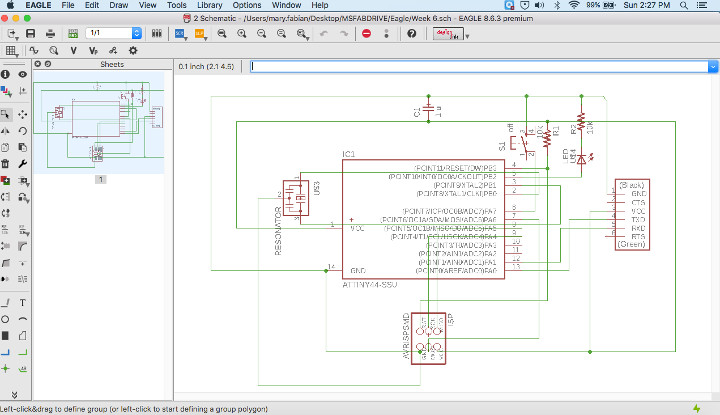
Task: Select the ATTINY44-SSU label on schematic
Action: click(x=370, y=285)
